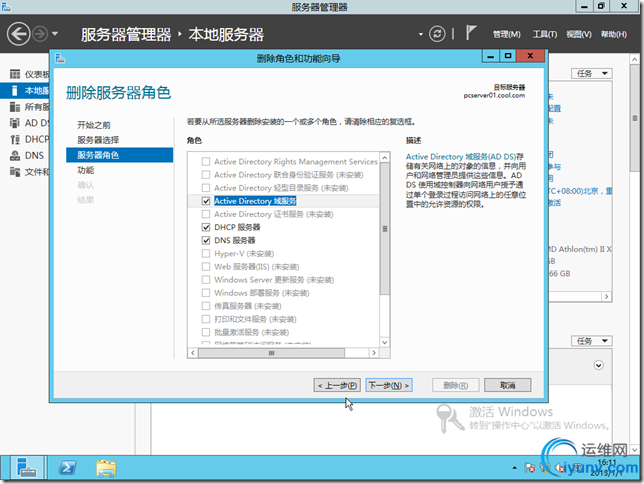Toggle the 打印和文件服务 checkbox
This screenshot has width=644, height=484.
(x=206, y=319)
